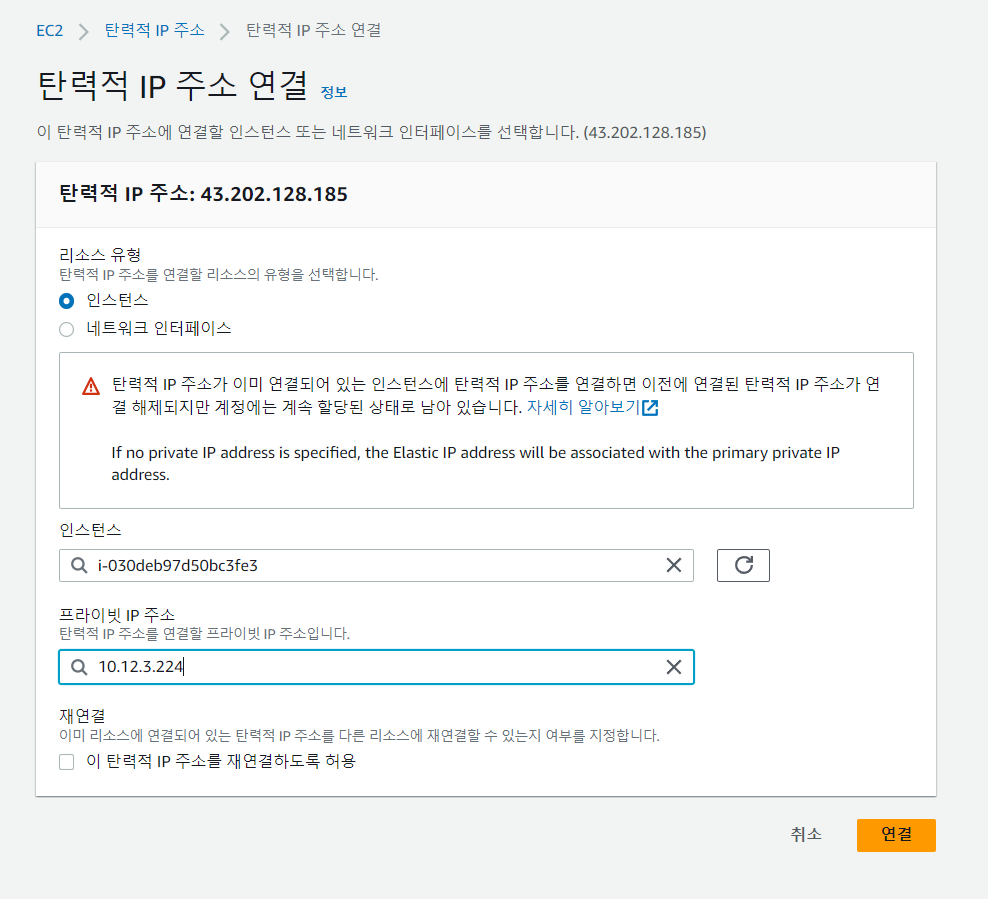The image size is (988, 899).
Task: Select the 네트워크 인터페이스 radio button
Action: click(66, 329)
